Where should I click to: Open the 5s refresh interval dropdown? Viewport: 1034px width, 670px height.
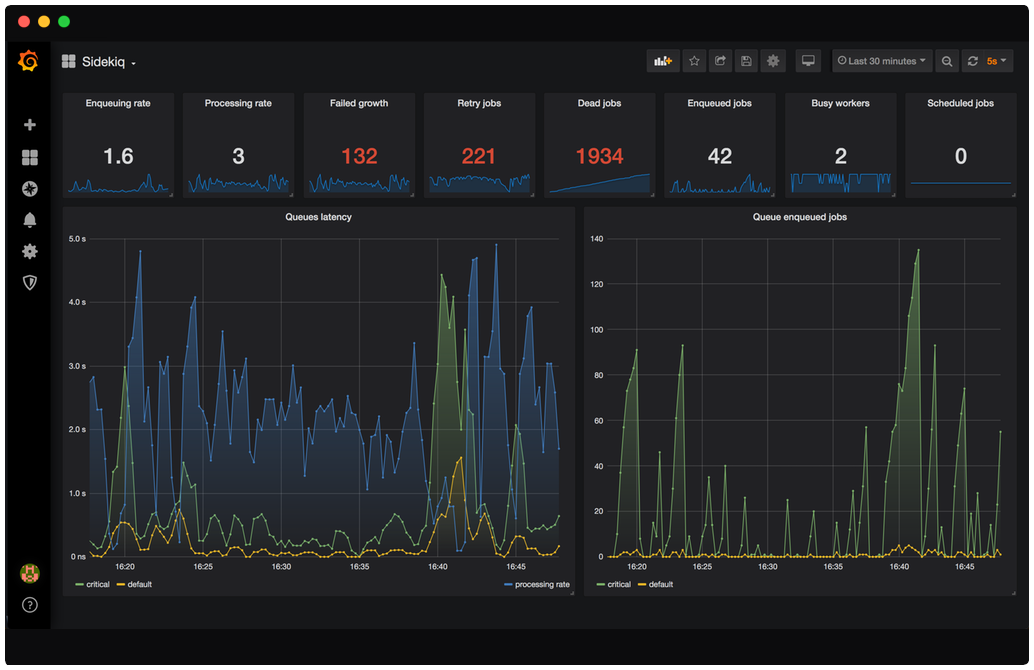coord(997,61)
